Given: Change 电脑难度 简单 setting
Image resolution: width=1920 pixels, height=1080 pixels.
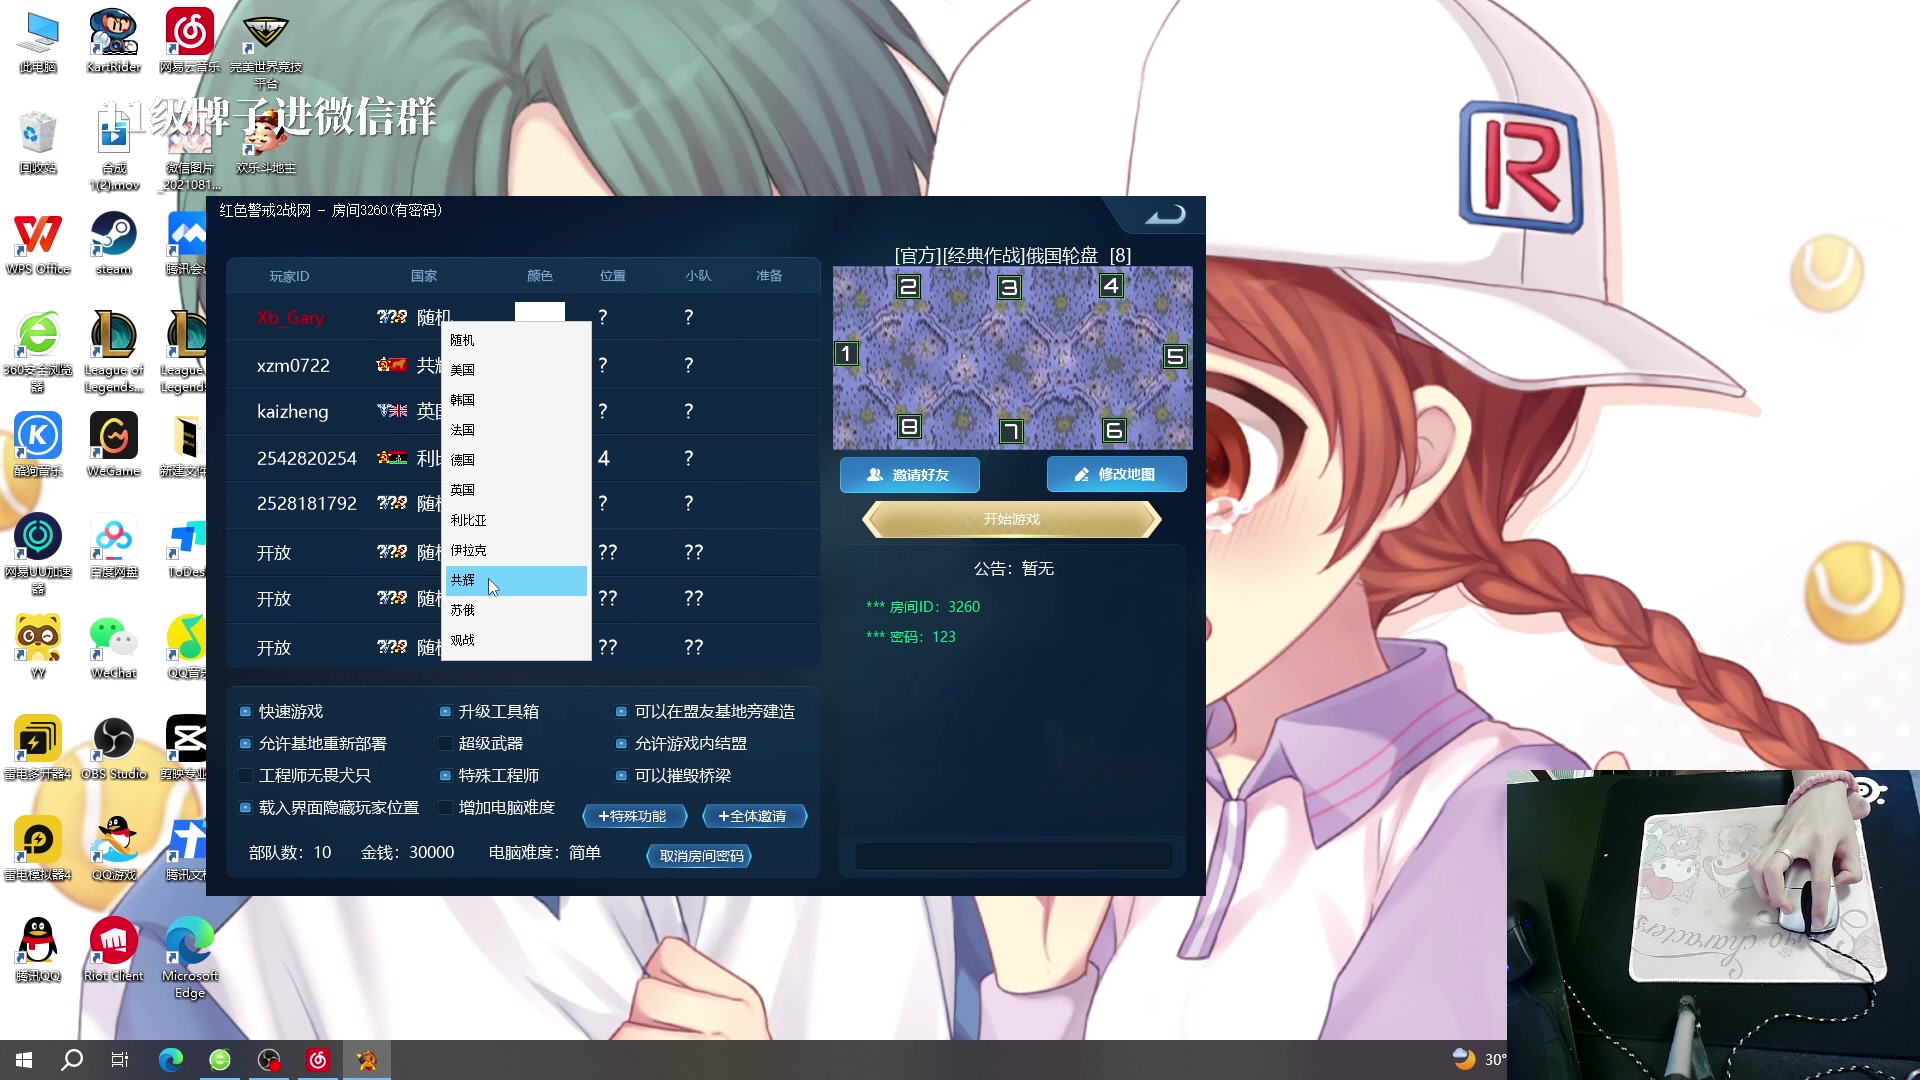Looking at the screenshot, I should click(584, 853).
